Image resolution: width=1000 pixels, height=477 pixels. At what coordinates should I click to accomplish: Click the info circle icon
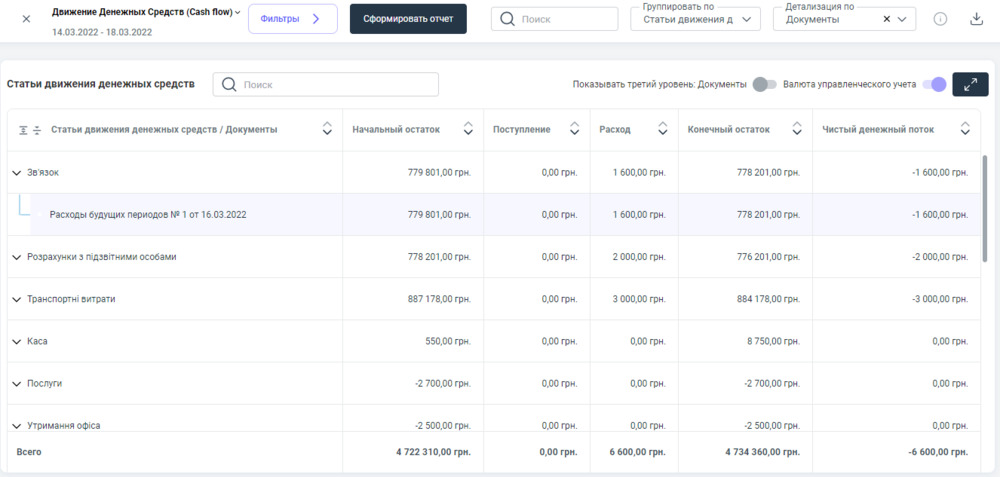(x=940, y=19)
